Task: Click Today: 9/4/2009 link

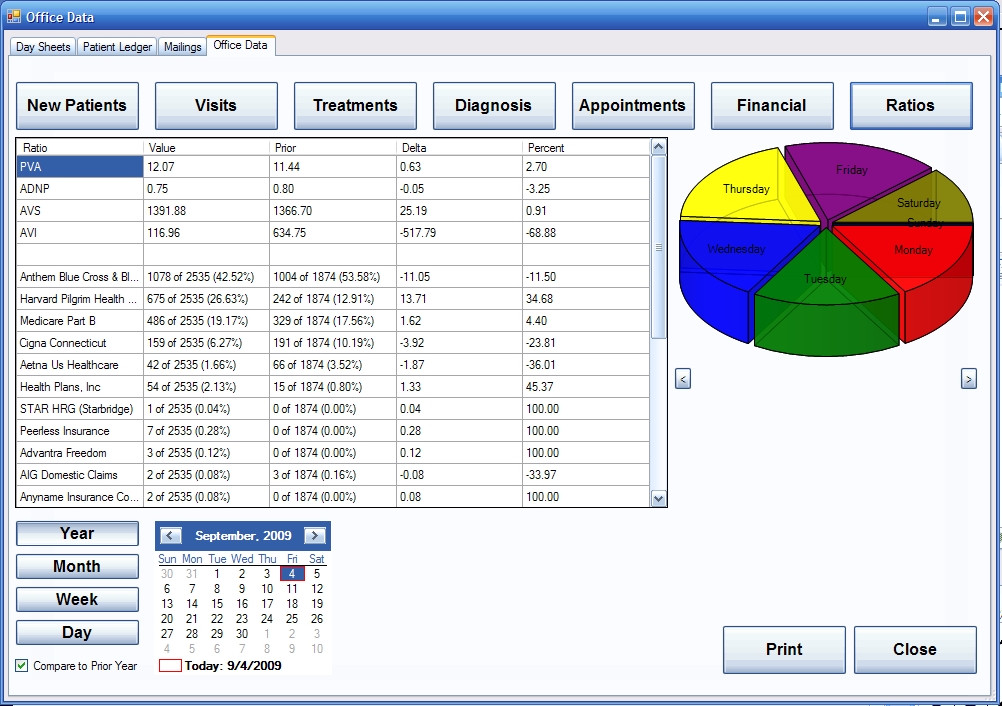Action: click(220, 665)
